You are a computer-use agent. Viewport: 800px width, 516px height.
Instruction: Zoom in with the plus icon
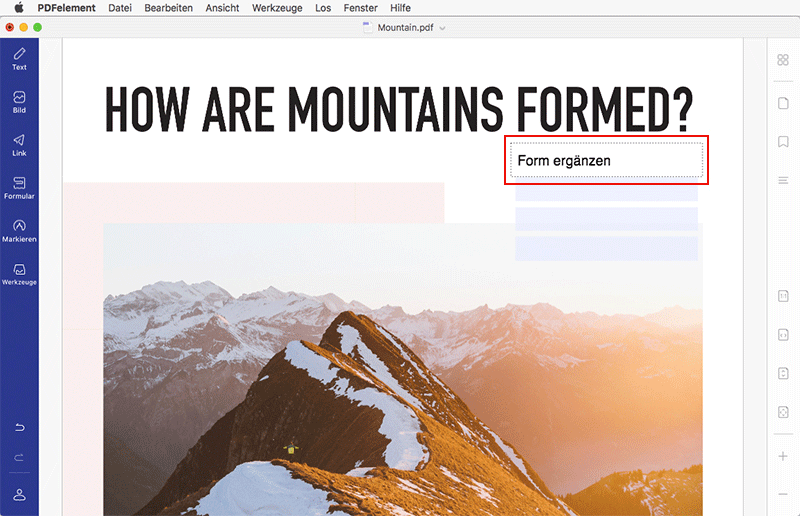point(783,456)
